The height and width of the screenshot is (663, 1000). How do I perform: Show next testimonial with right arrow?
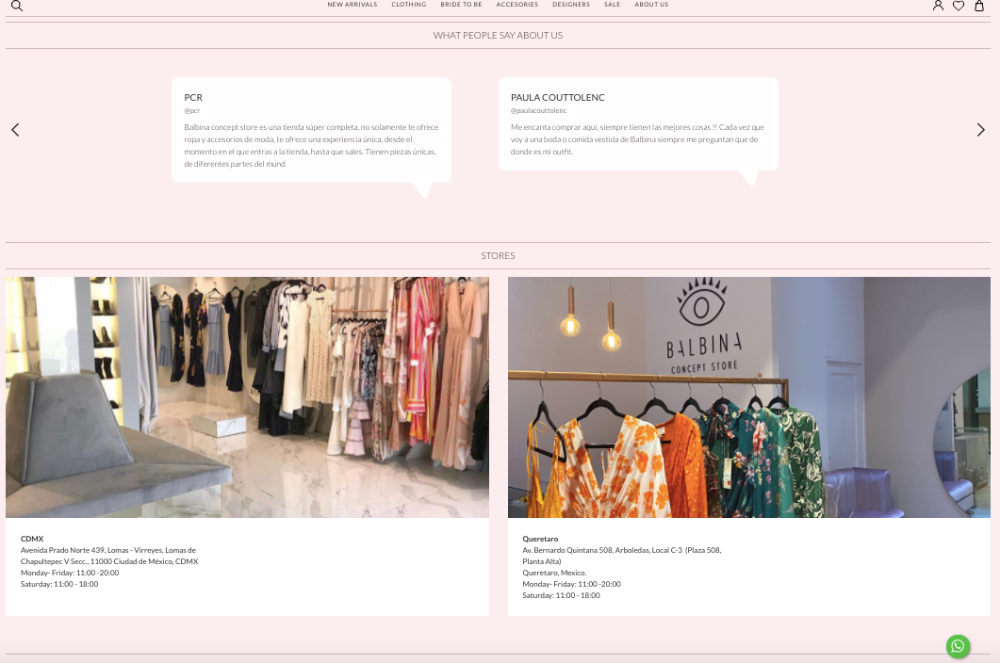tap(981, 130)
